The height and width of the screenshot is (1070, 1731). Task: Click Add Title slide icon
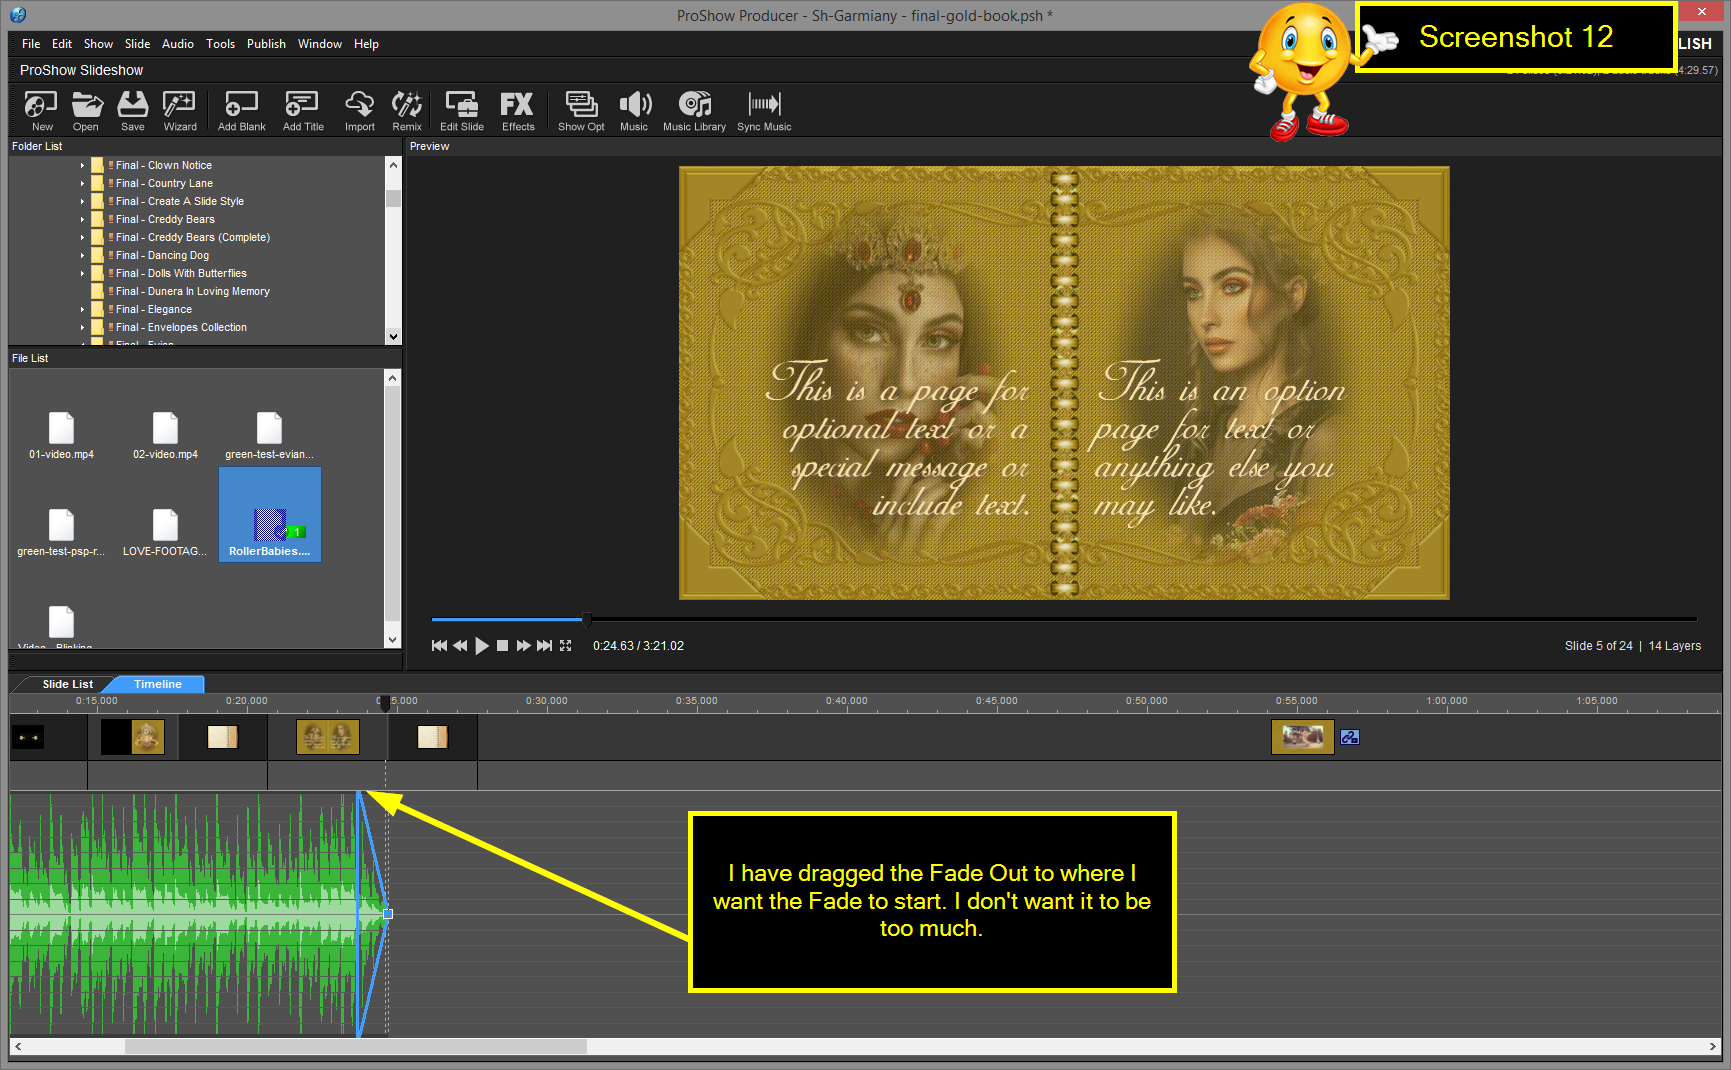[303, 111]
